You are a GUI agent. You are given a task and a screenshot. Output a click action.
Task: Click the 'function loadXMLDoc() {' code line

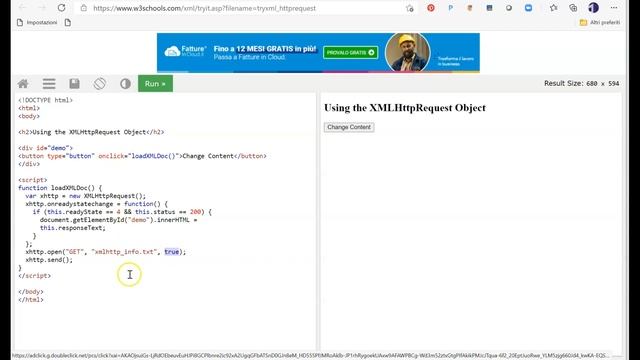pyautogui.click(x=60, y=188)
